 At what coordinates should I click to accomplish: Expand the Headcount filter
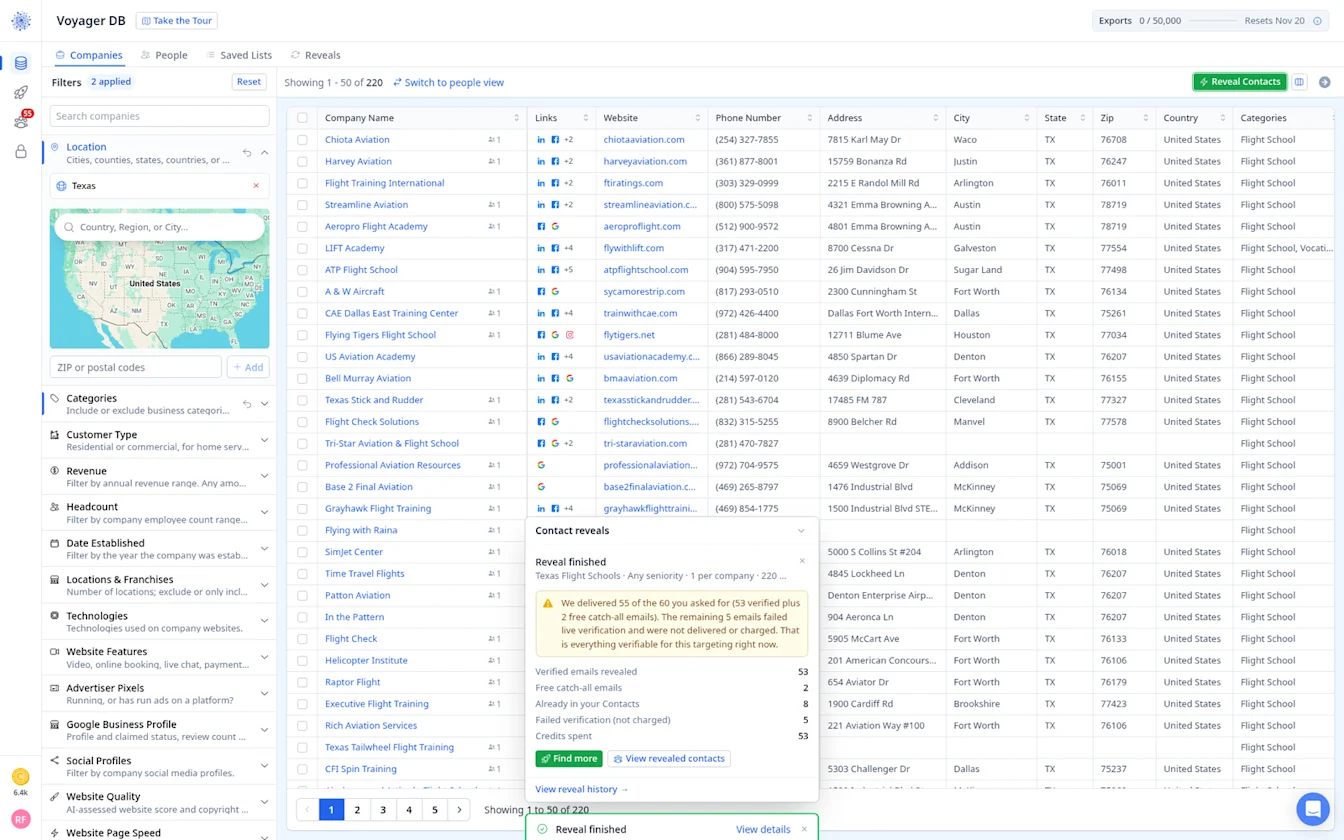[264, 512]
